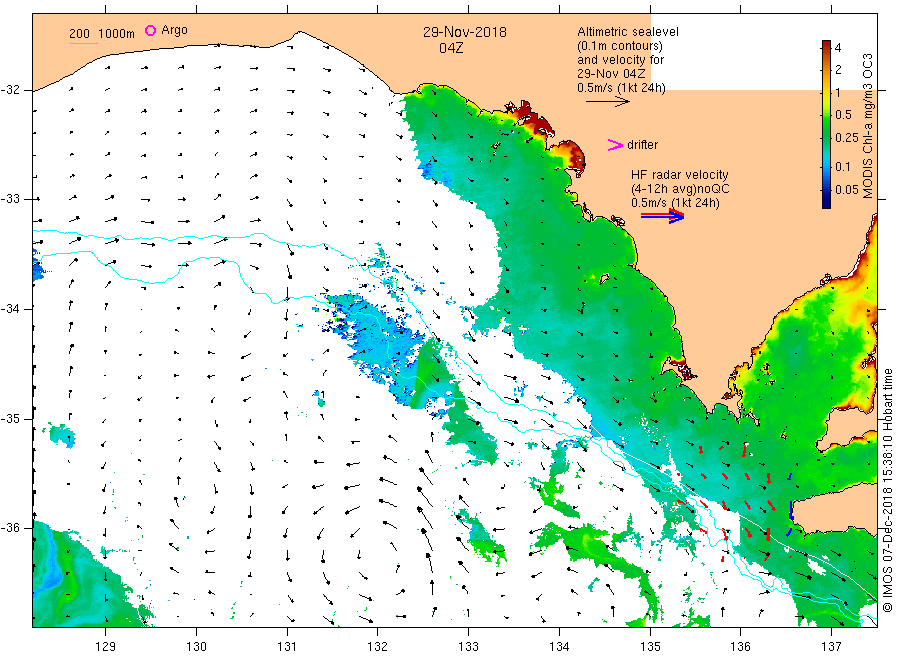Click the '29-Nov 04Z' altimetry legend line
900x660 pixels.
click(611, 73)
